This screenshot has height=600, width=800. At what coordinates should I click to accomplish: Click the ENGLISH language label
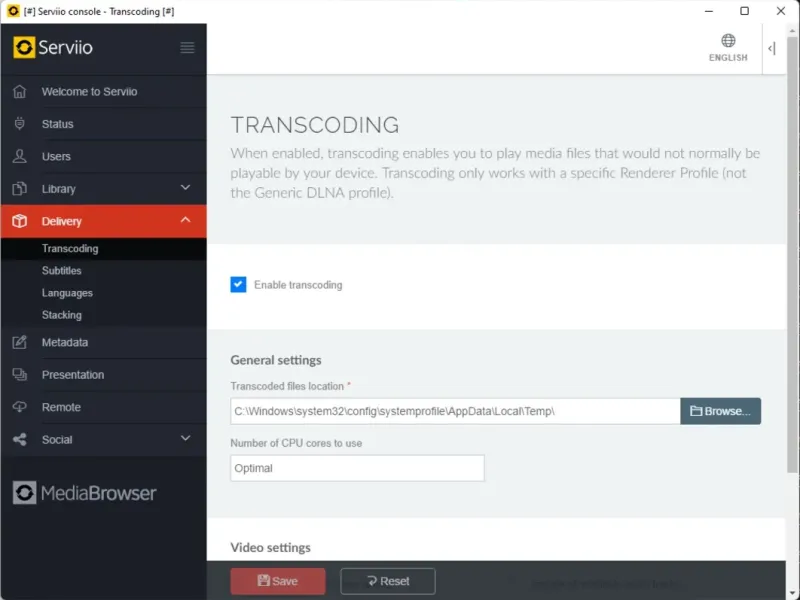(x=728, y=58)
